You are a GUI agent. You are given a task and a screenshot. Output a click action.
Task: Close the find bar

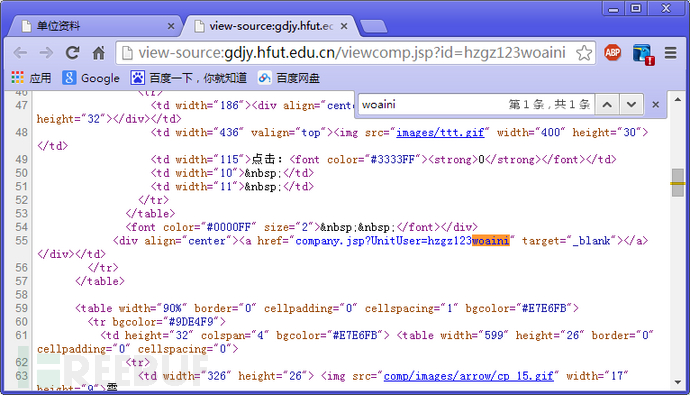(656, 105)
